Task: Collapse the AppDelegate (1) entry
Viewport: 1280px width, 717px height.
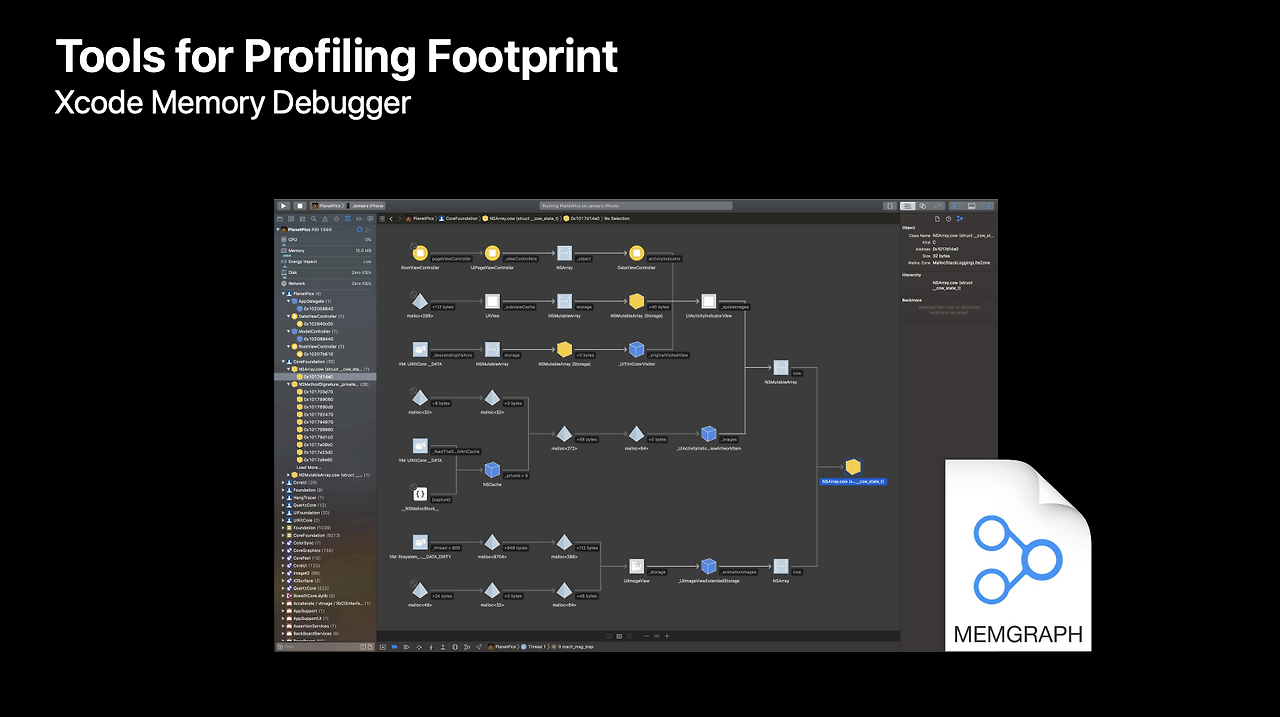Action: click(x=288, y=301)
